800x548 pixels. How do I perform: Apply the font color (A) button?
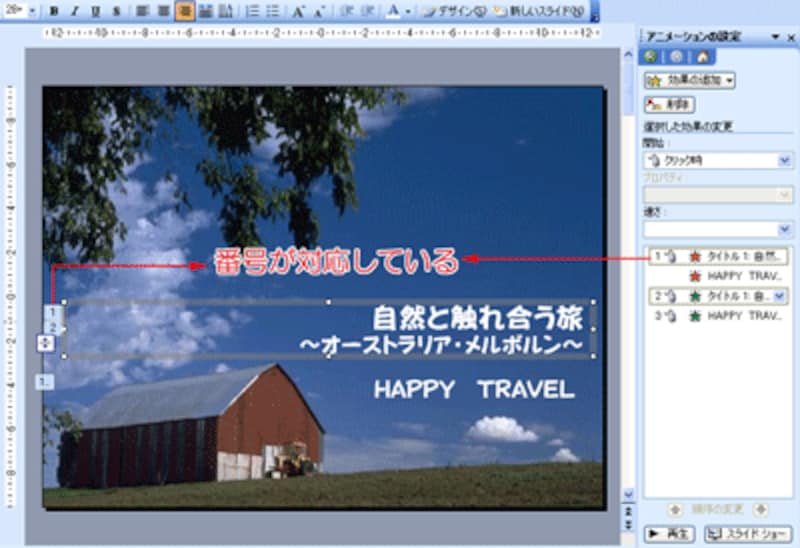pyautogui.click(x=392, y=11)
